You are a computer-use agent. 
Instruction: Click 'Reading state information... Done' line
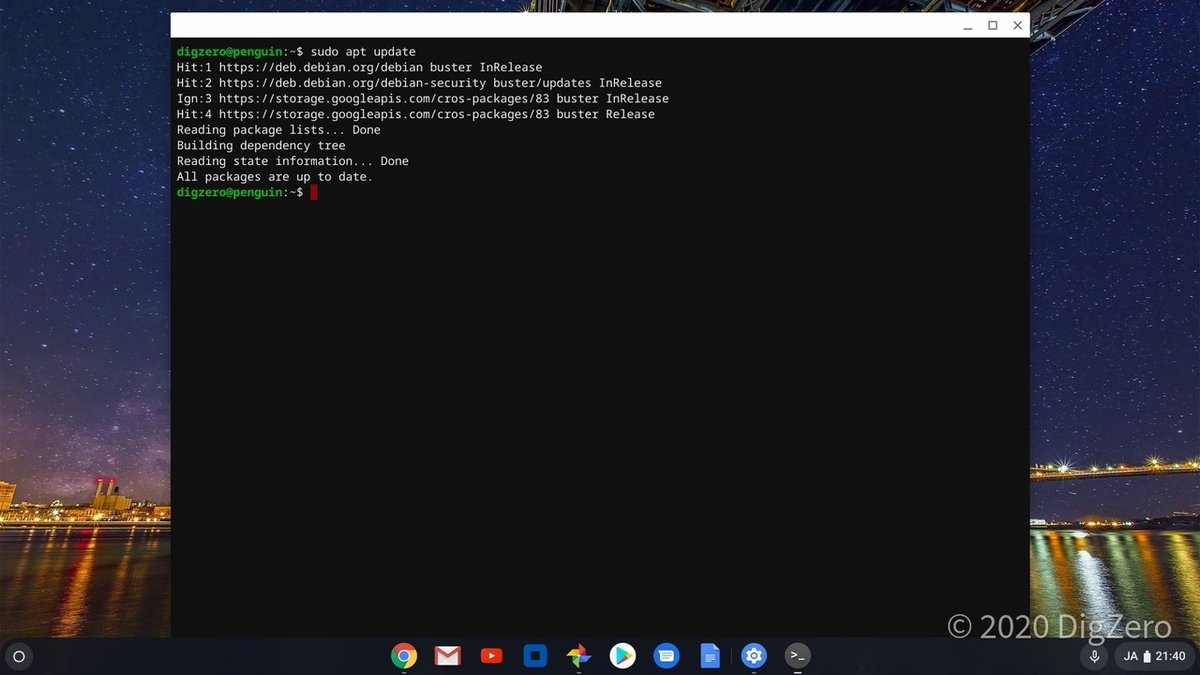[293, 161]
